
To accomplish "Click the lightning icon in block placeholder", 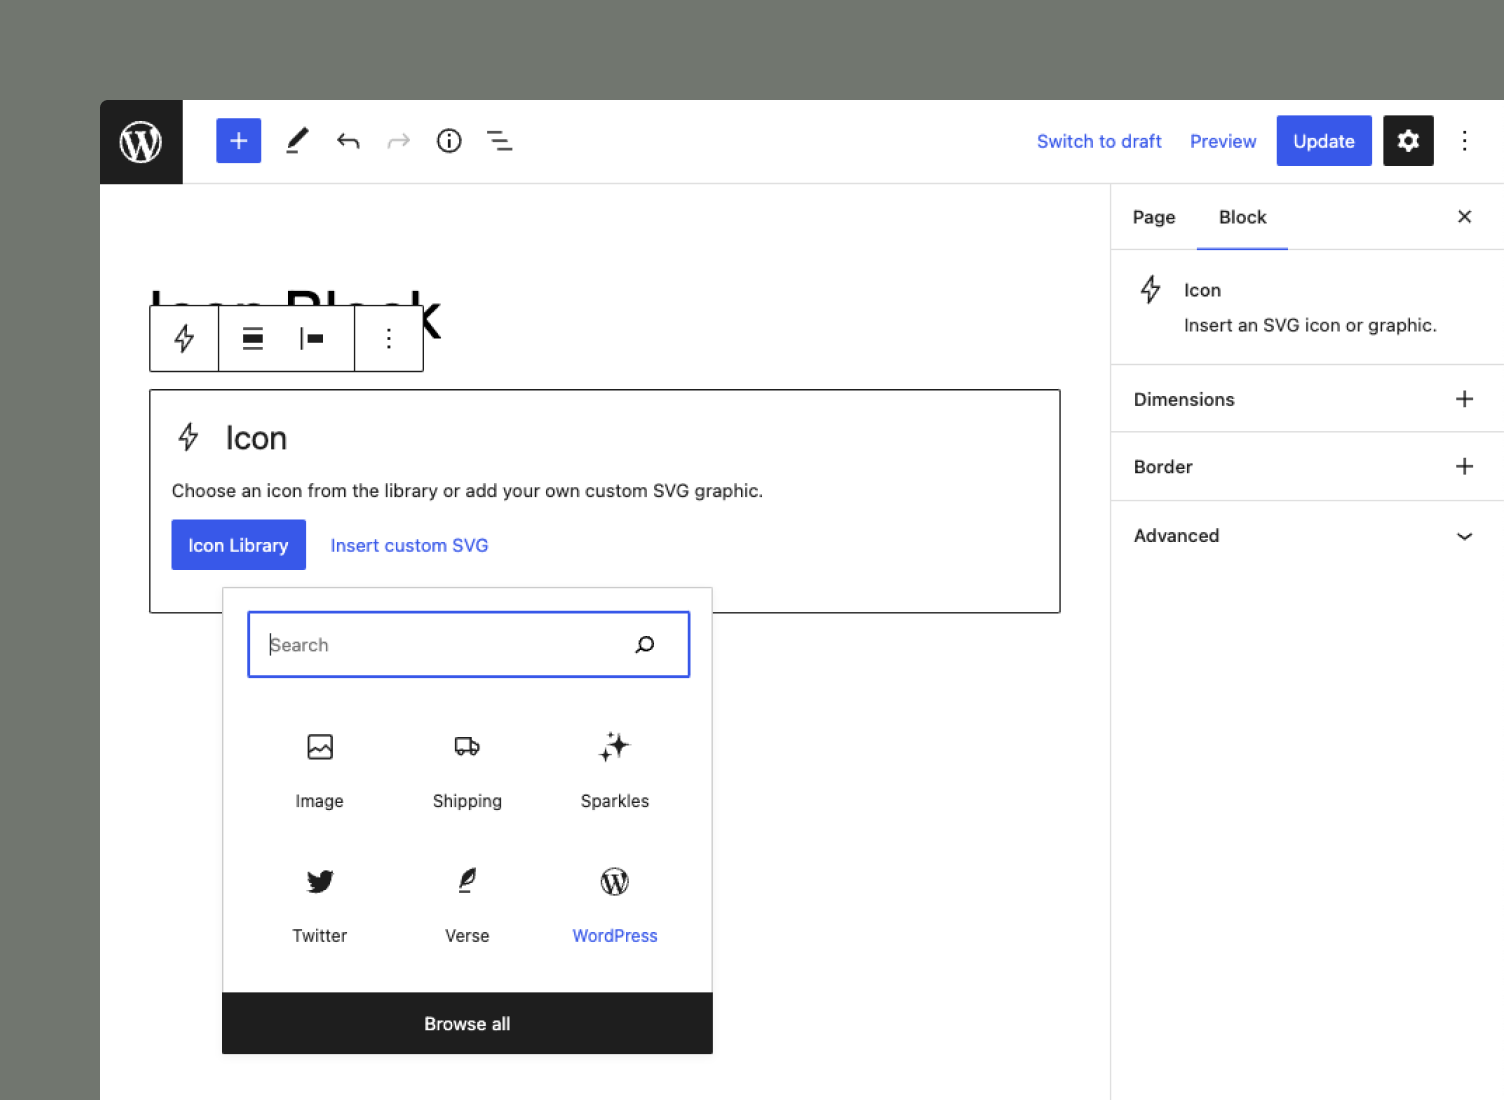I will point(188,437).
